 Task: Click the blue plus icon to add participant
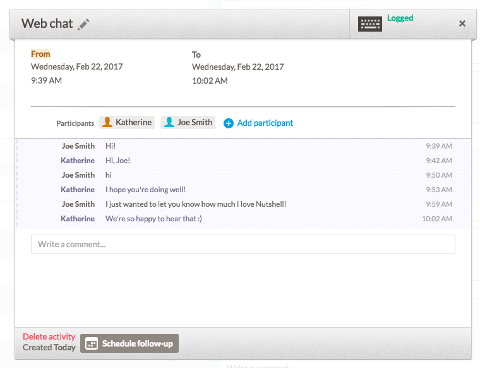click(x=228, y=123)
